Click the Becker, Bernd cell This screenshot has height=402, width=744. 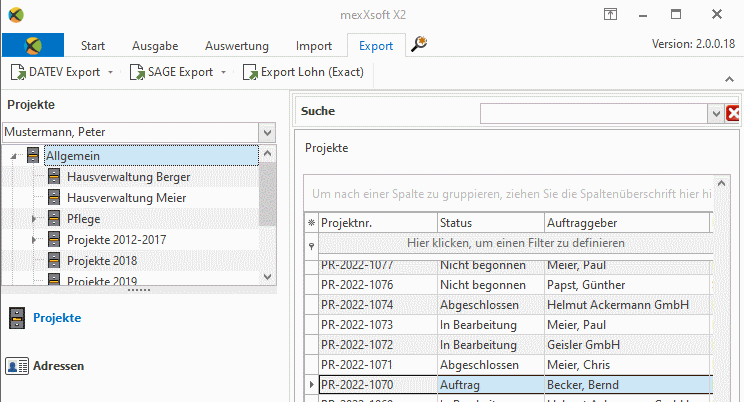628,384
